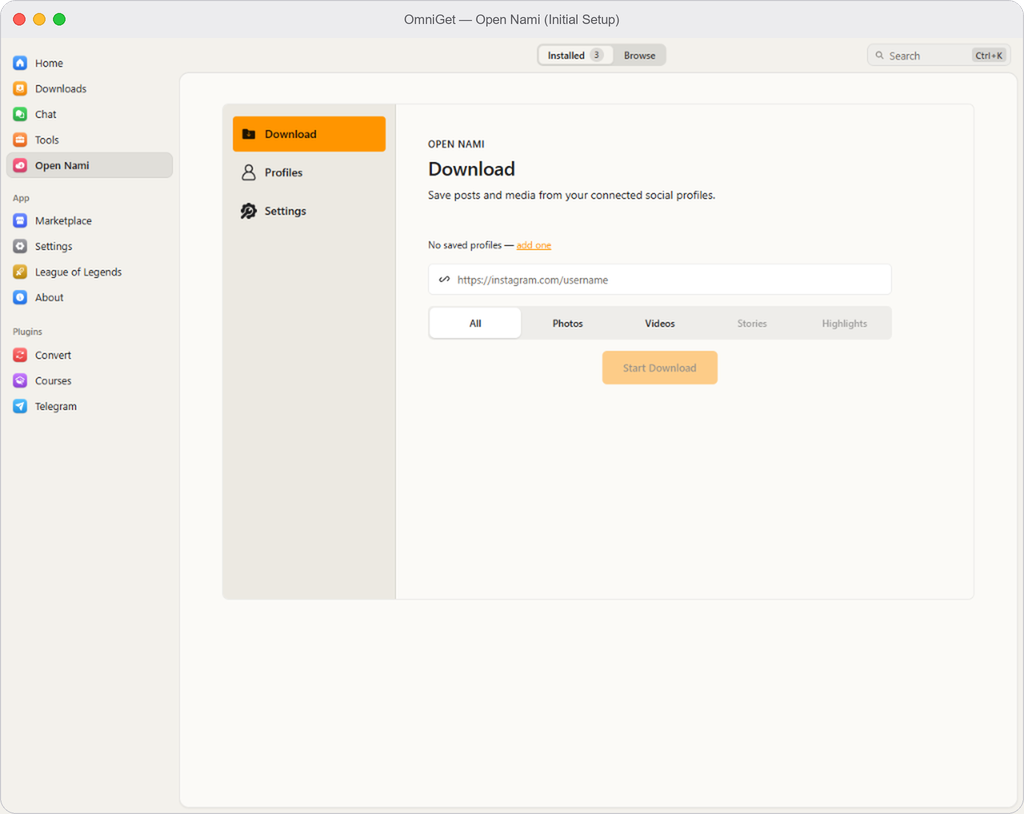1024x814 pixels.
Task: Select the Videos media filter
Action: [x=660, y=323]
